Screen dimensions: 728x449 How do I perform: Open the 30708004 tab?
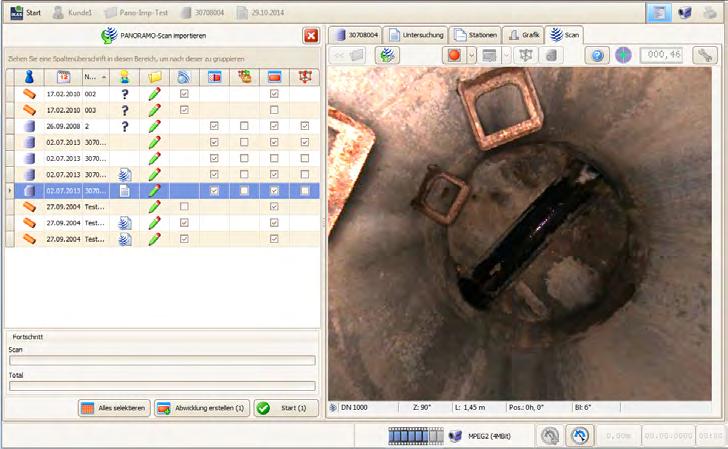[x=355, y=35]
